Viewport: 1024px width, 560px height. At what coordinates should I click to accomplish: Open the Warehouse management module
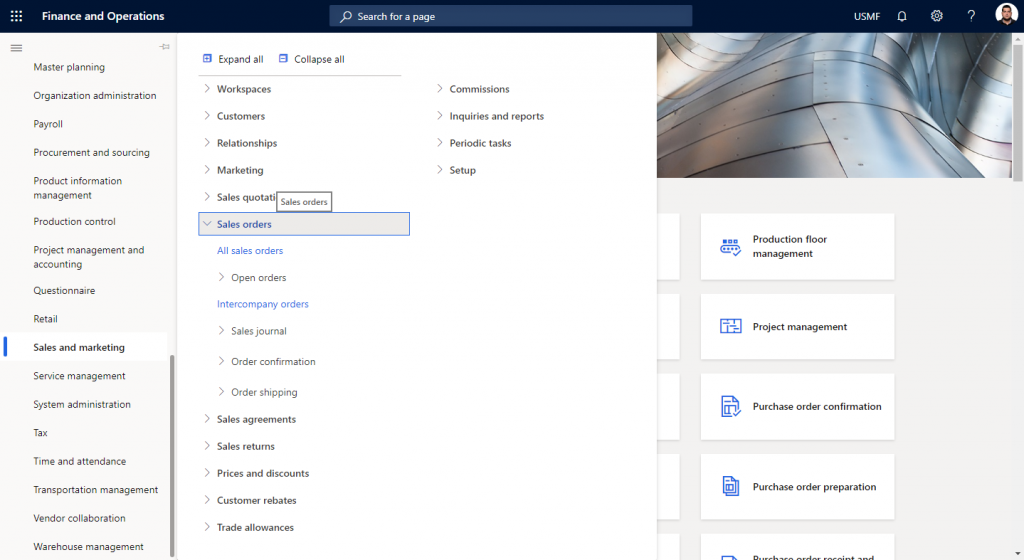[89, 546]
